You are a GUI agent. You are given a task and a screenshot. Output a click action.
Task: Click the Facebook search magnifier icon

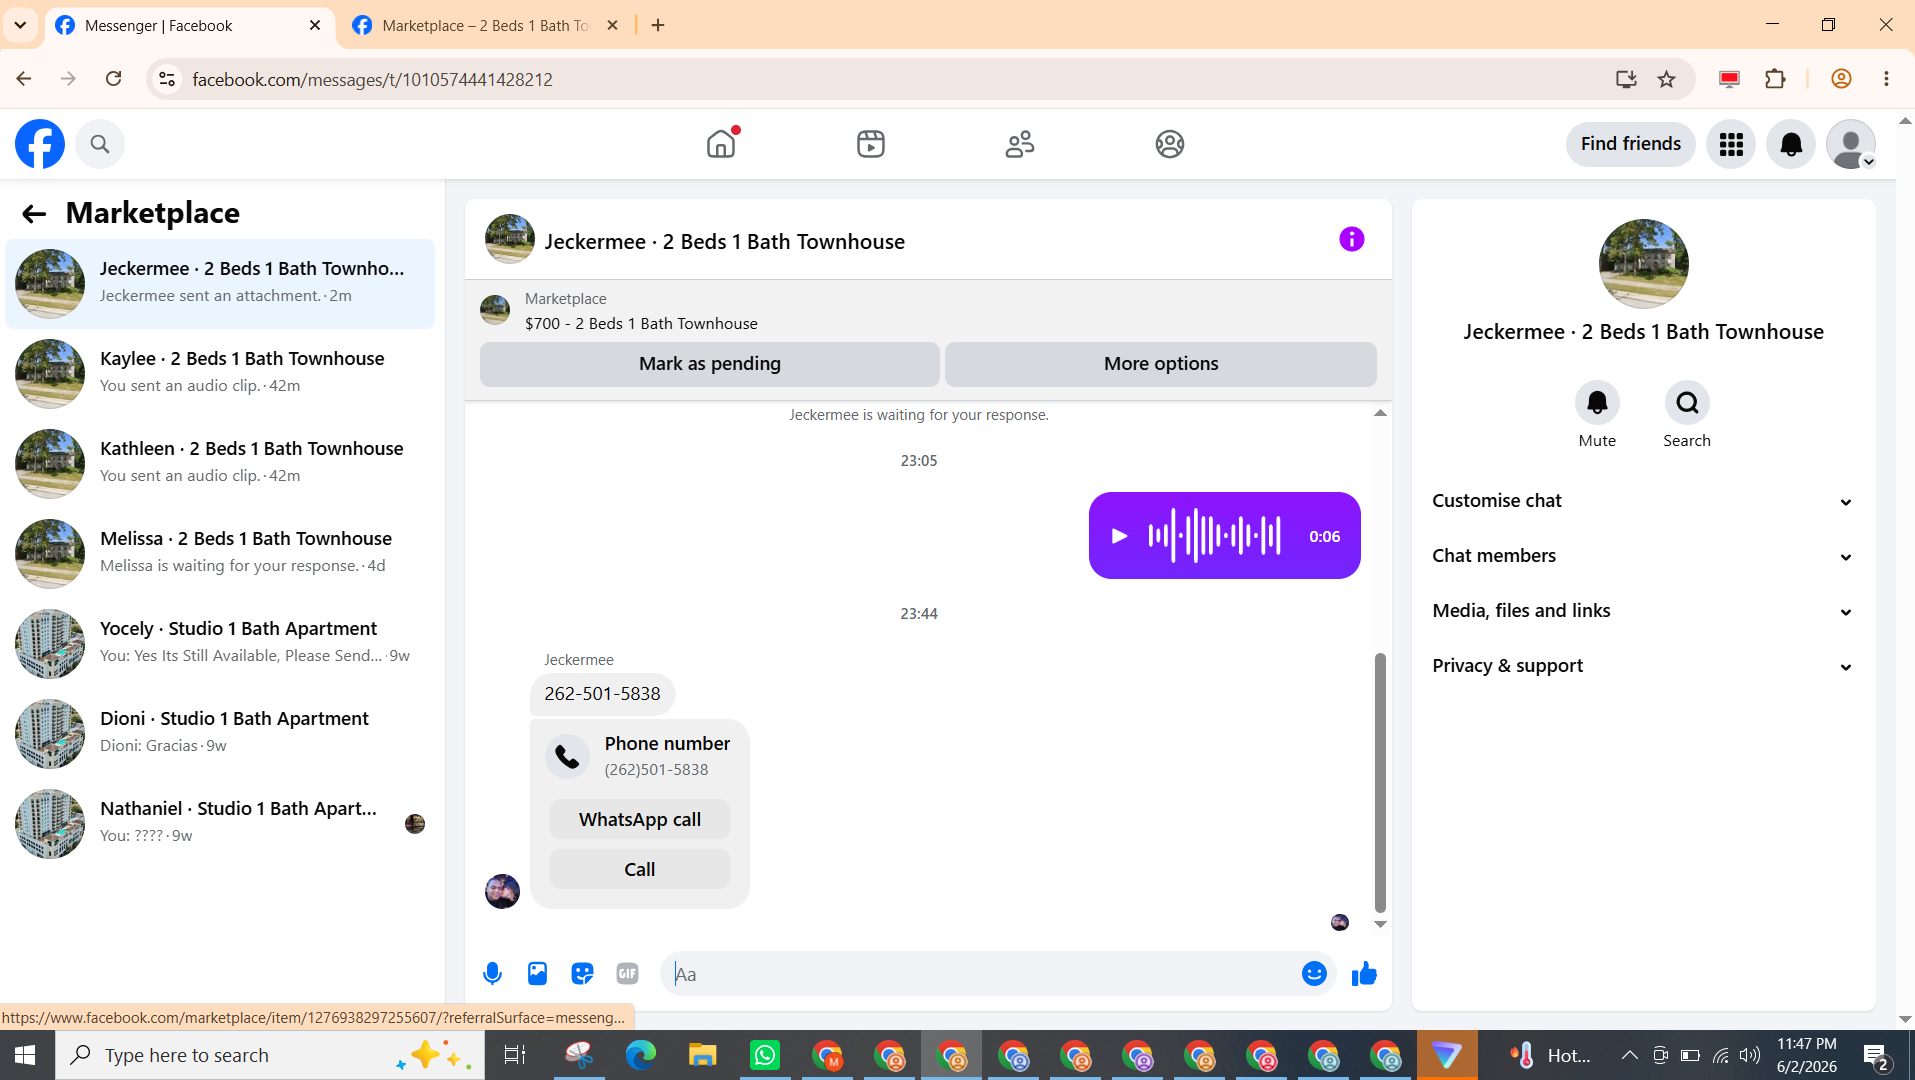[x=99, y=144]
